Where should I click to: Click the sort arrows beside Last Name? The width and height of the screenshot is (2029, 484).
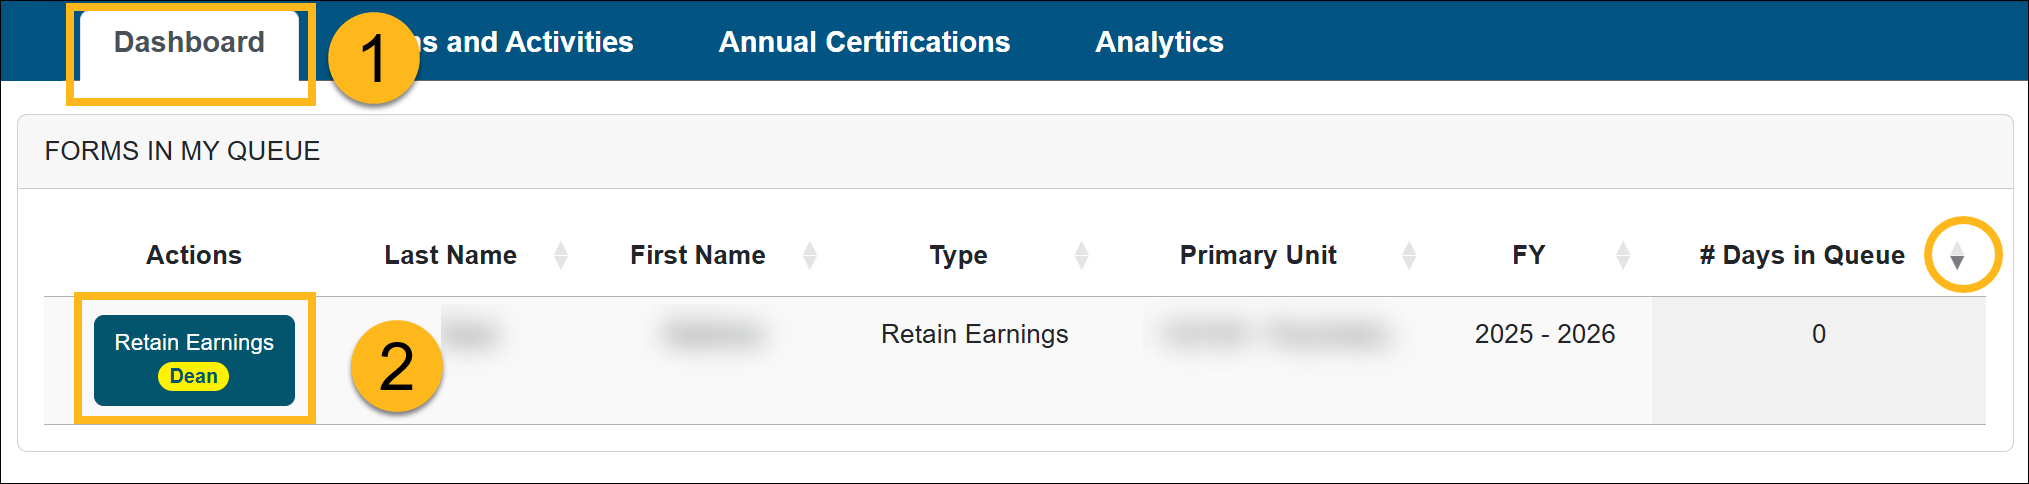pyautogui.click(x=561, y=256)
